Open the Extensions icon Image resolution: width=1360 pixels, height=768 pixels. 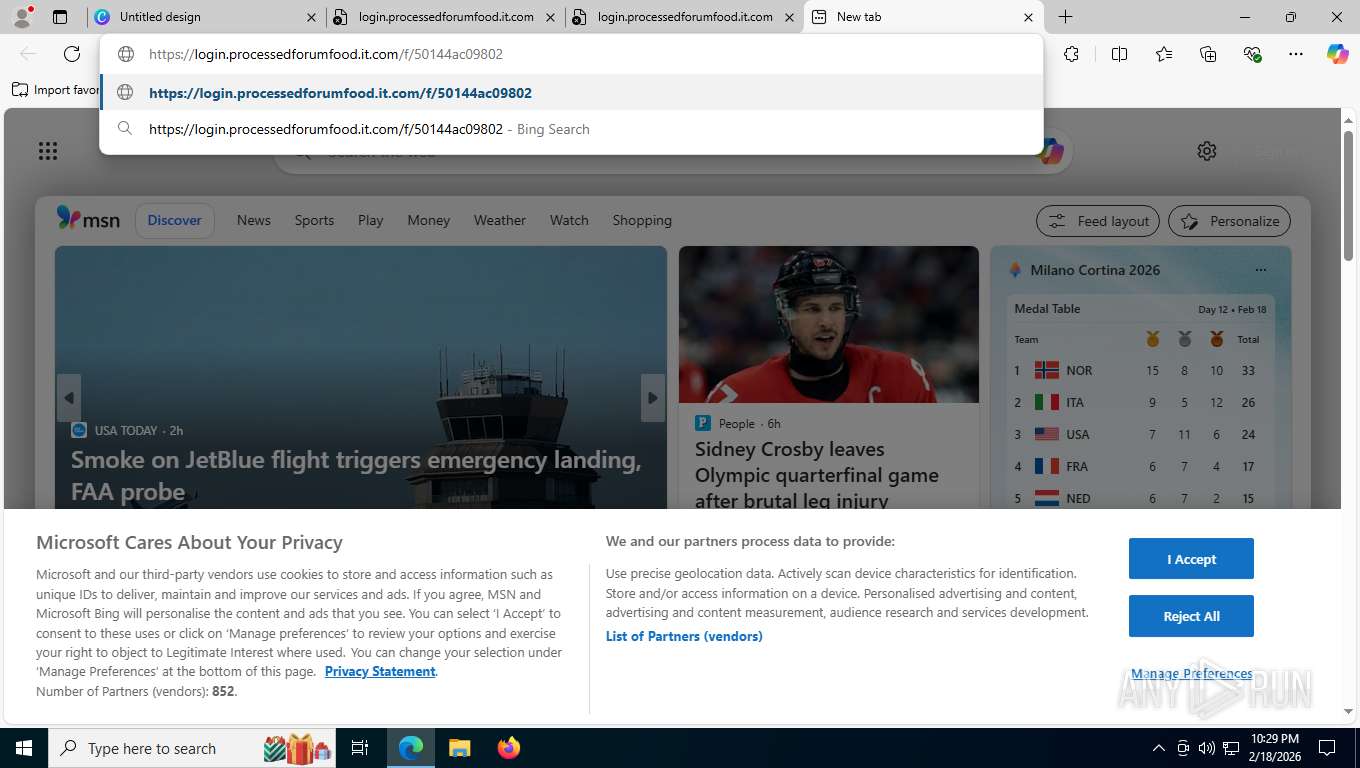pos(1072,54)
